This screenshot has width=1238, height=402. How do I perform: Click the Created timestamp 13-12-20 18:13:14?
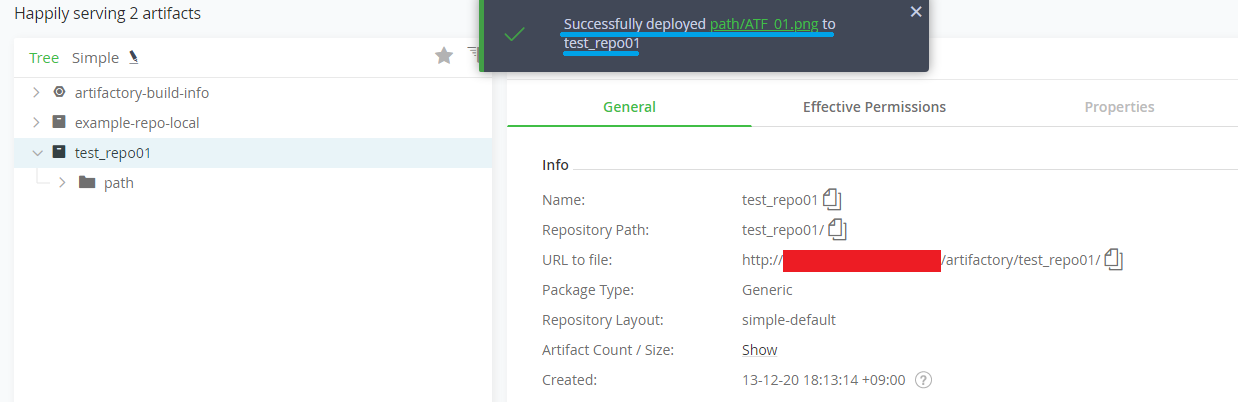(x=824, y=380)
